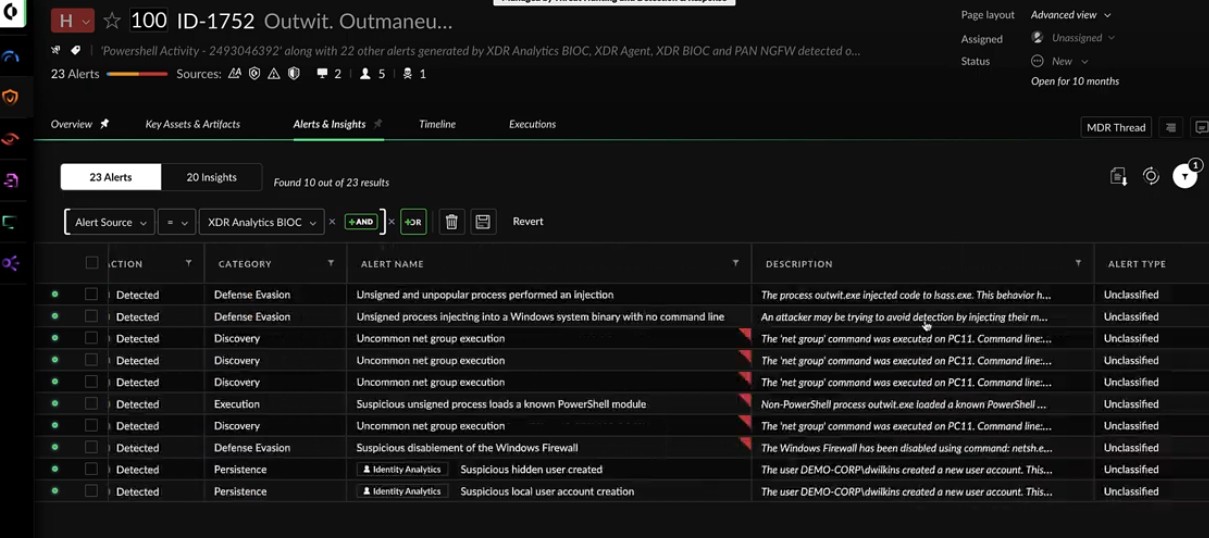This screenshot has height=538, width=1209.
Task: Click the rocket icon below the incident title
Action: pos(57,50)
